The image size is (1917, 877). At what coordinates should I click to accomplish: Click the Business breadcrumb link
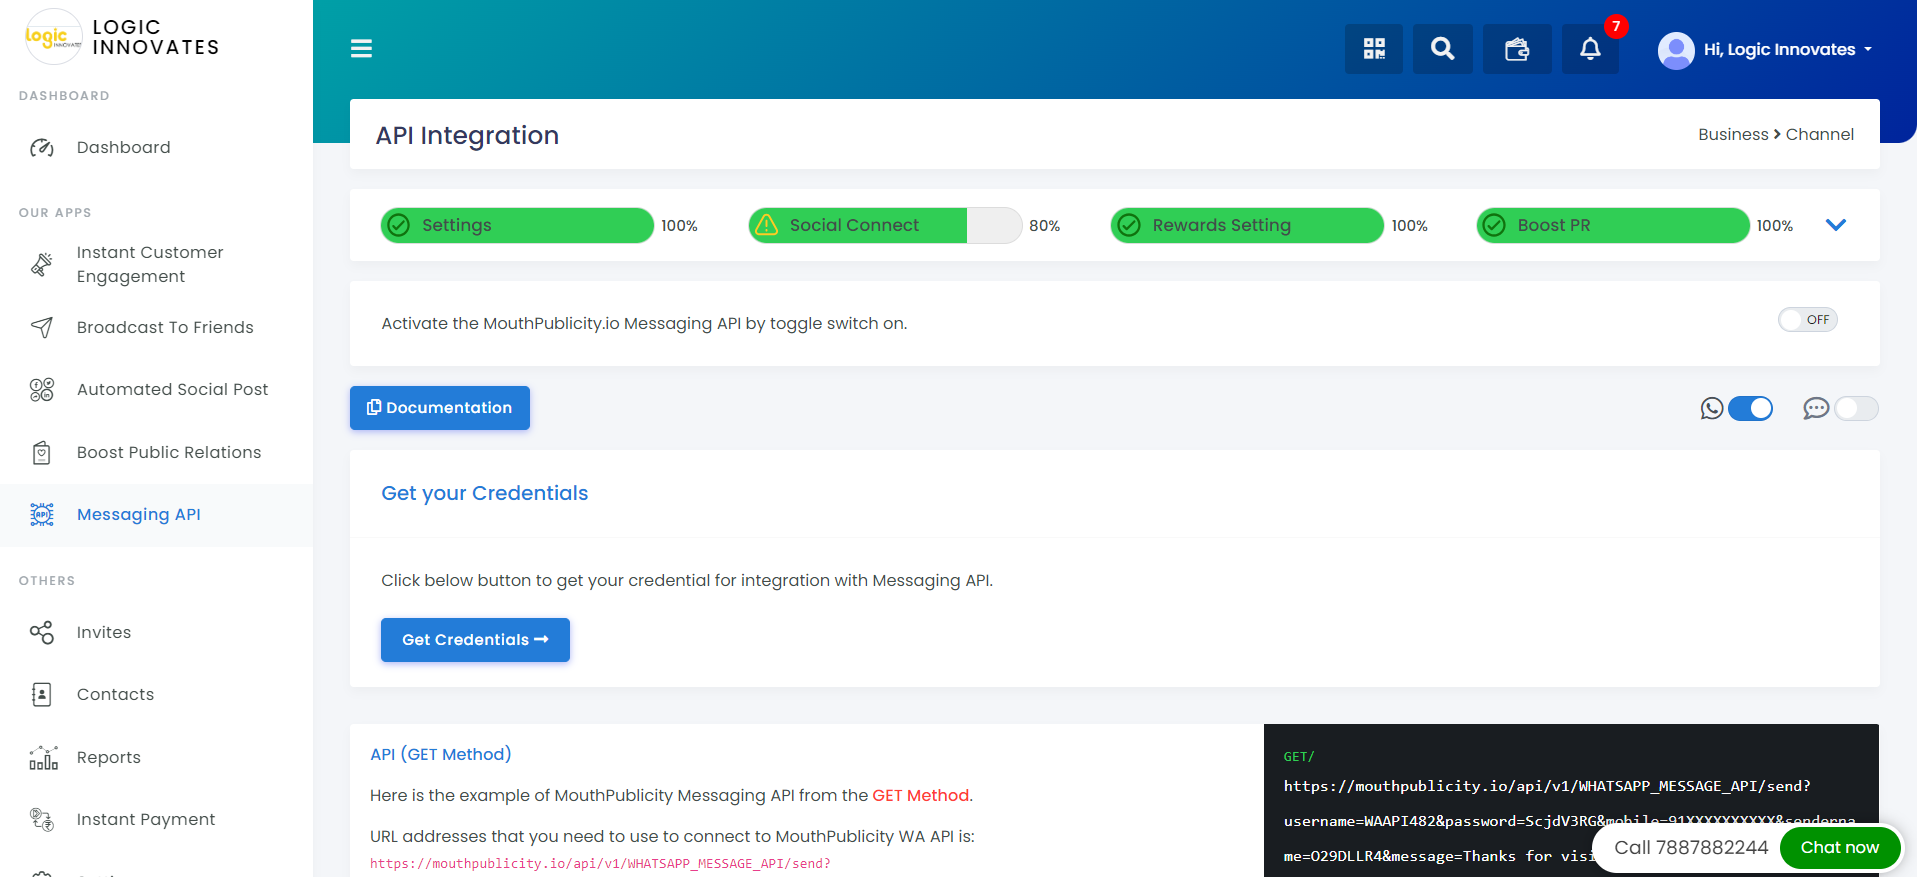1733,134
